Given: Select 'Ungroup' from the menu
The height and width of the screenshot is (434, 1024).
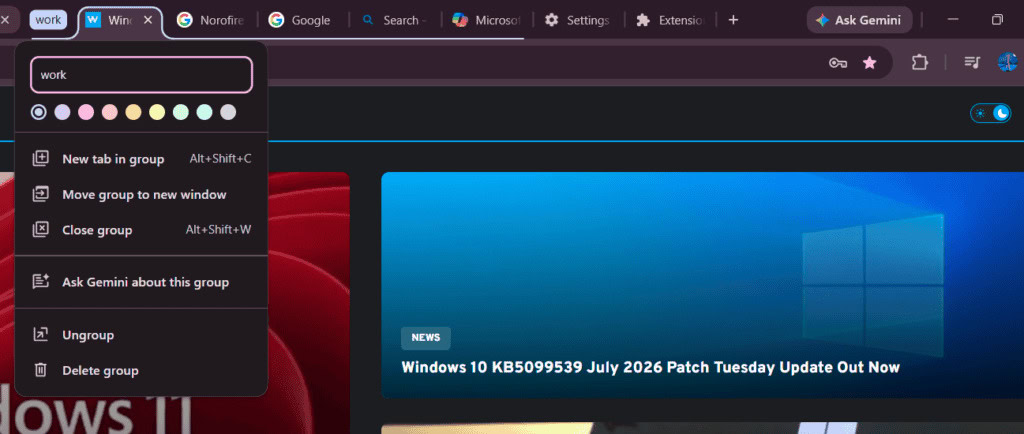Looking at the screenshot, I should [141, 335].
